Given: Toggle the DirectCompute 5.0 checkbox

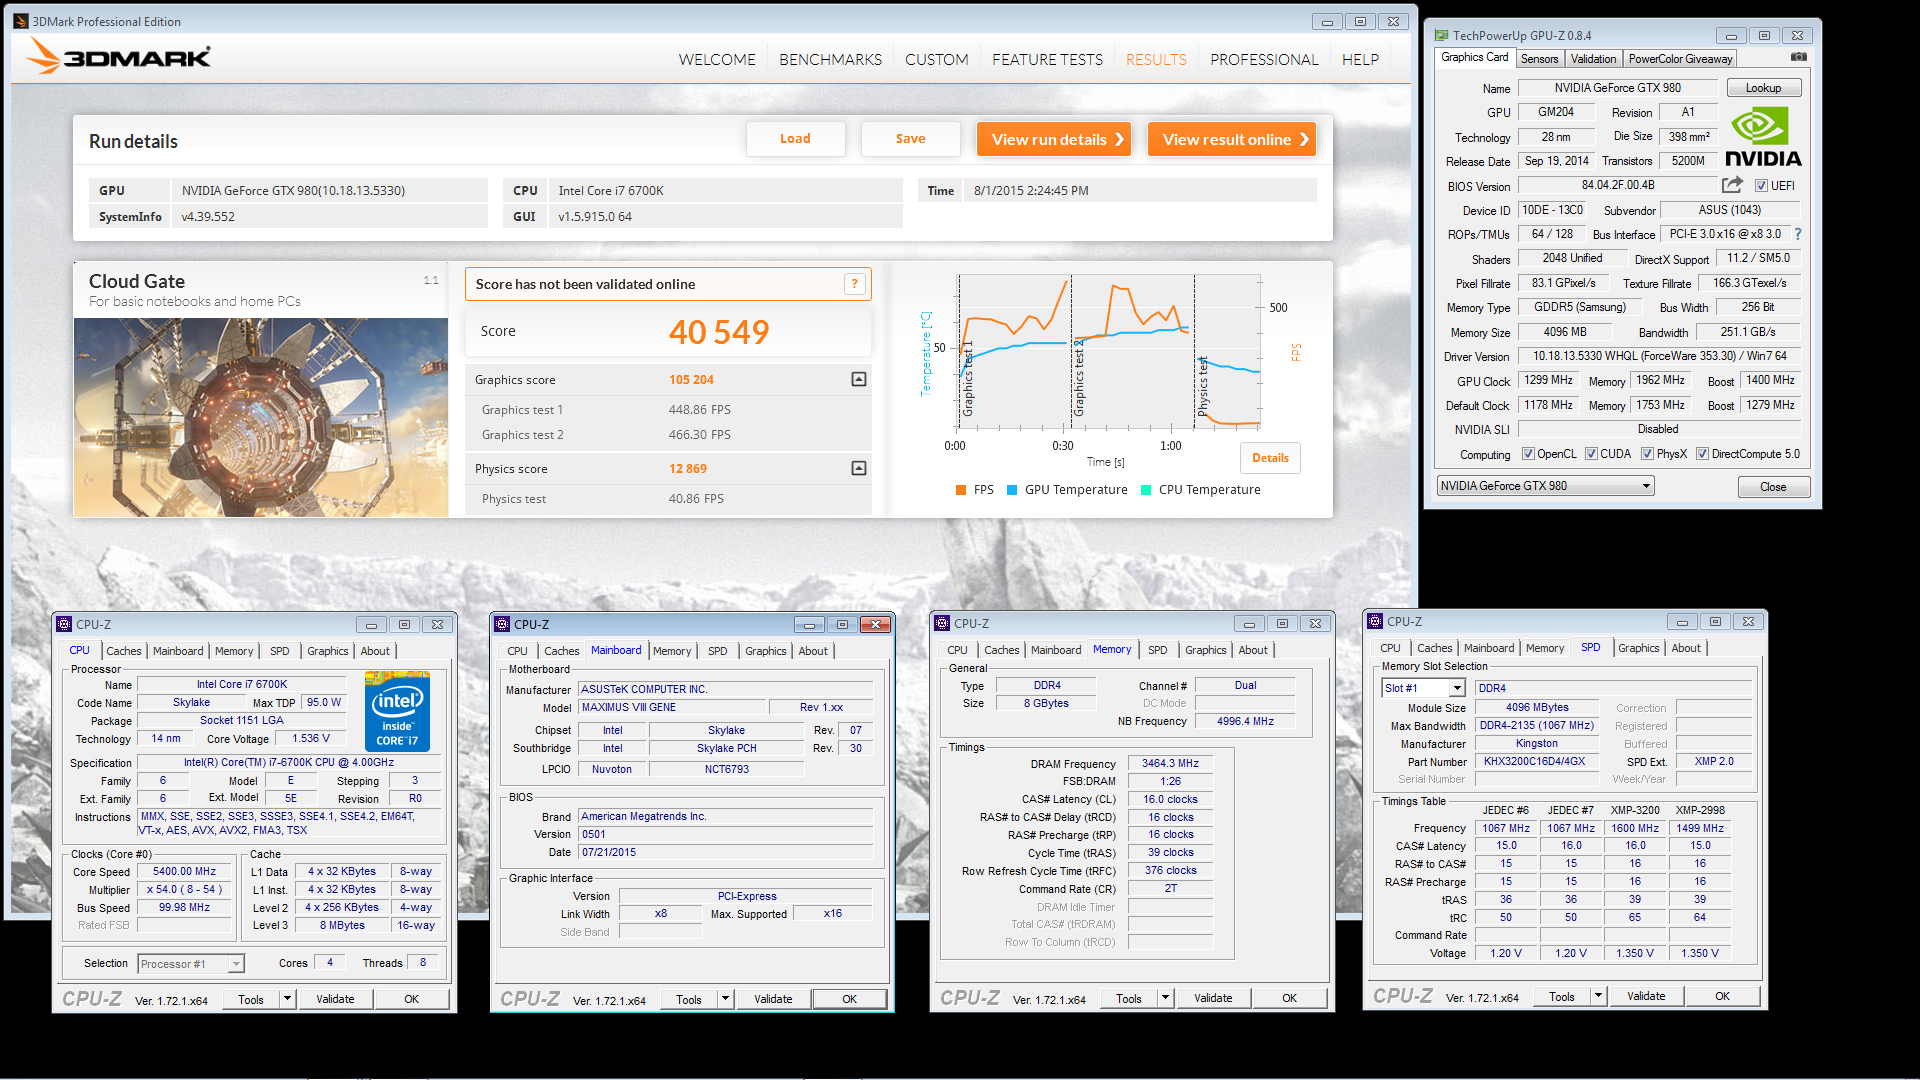Looking at the screenshot, I should coord(1702,454).
